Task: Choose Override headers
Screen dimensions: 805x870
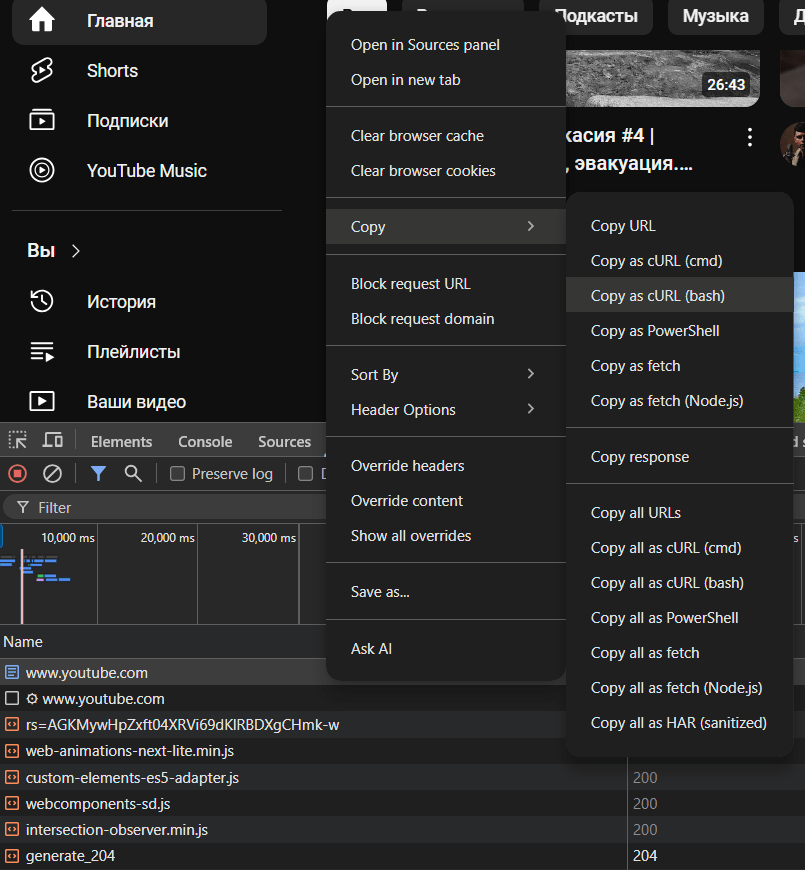Action: [446, 466]
